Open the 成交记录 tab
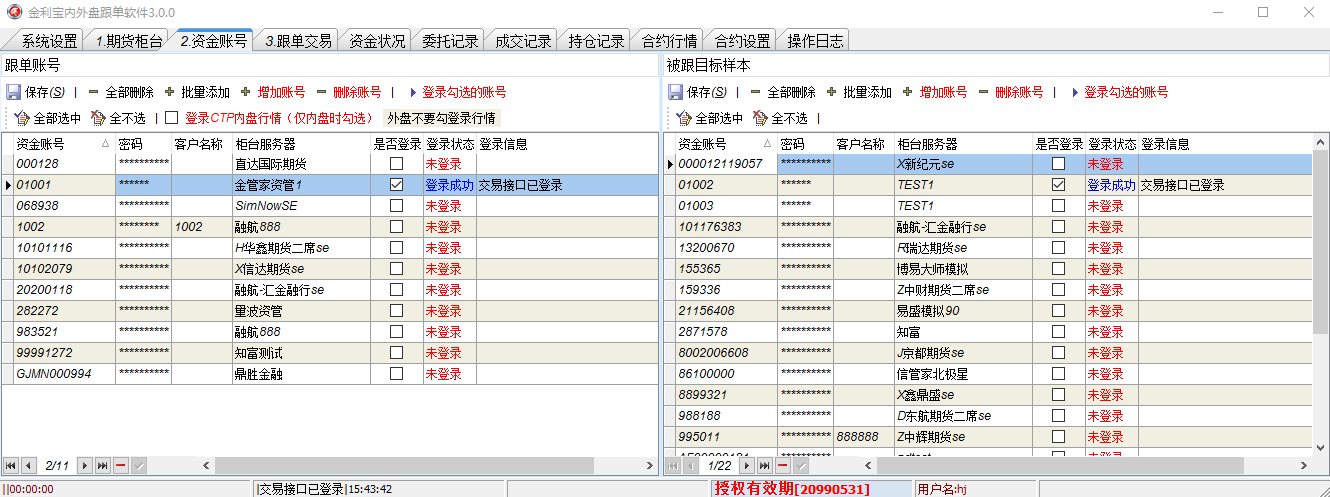The width and height of the screenshot is (1330, 497). [523, 41]
